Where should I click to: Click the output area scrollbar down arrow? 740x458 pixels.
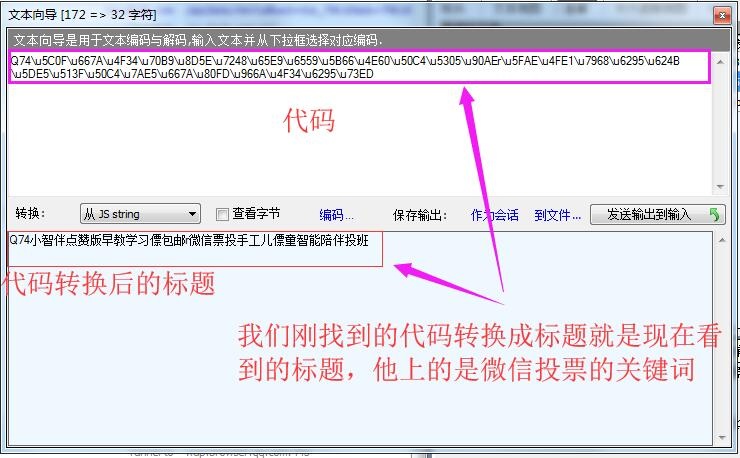point(722,438)
